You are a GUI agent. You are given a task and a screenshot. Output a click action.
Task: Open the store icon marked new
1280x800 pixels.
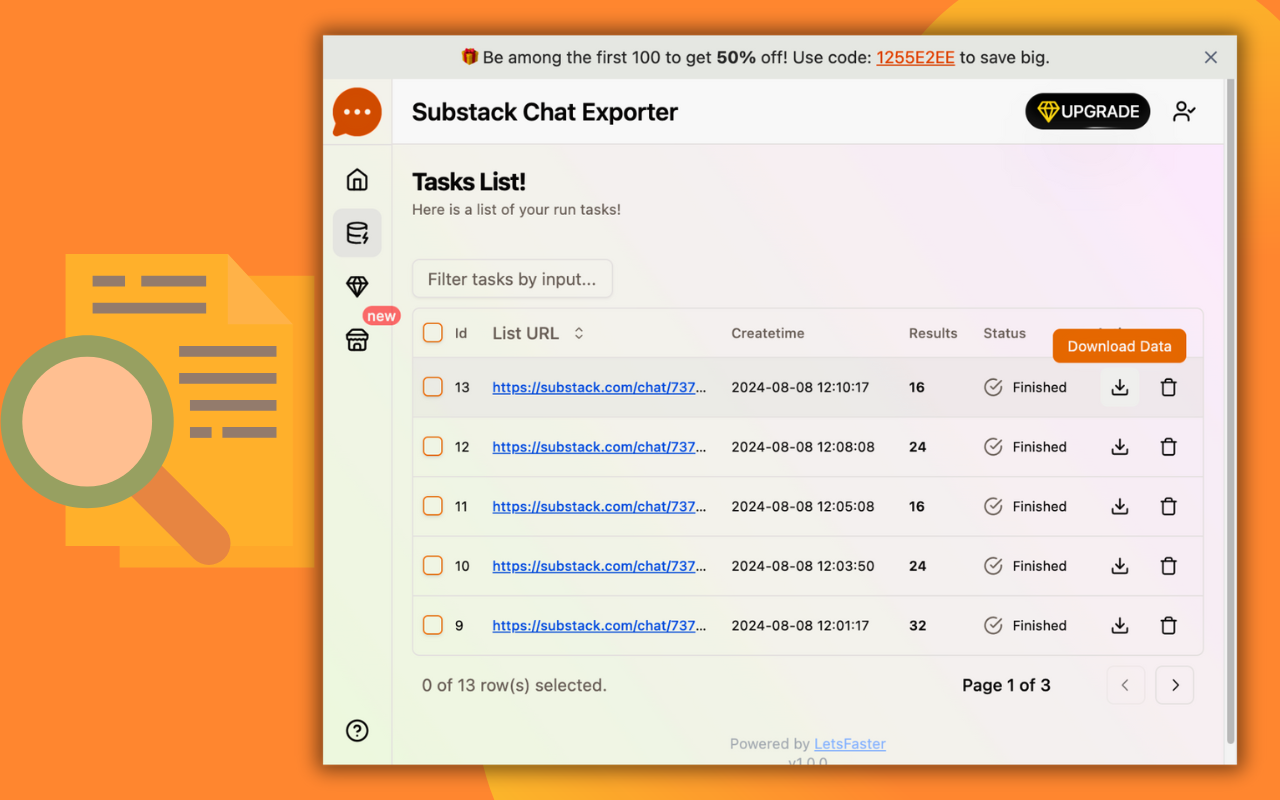(357, 340)
